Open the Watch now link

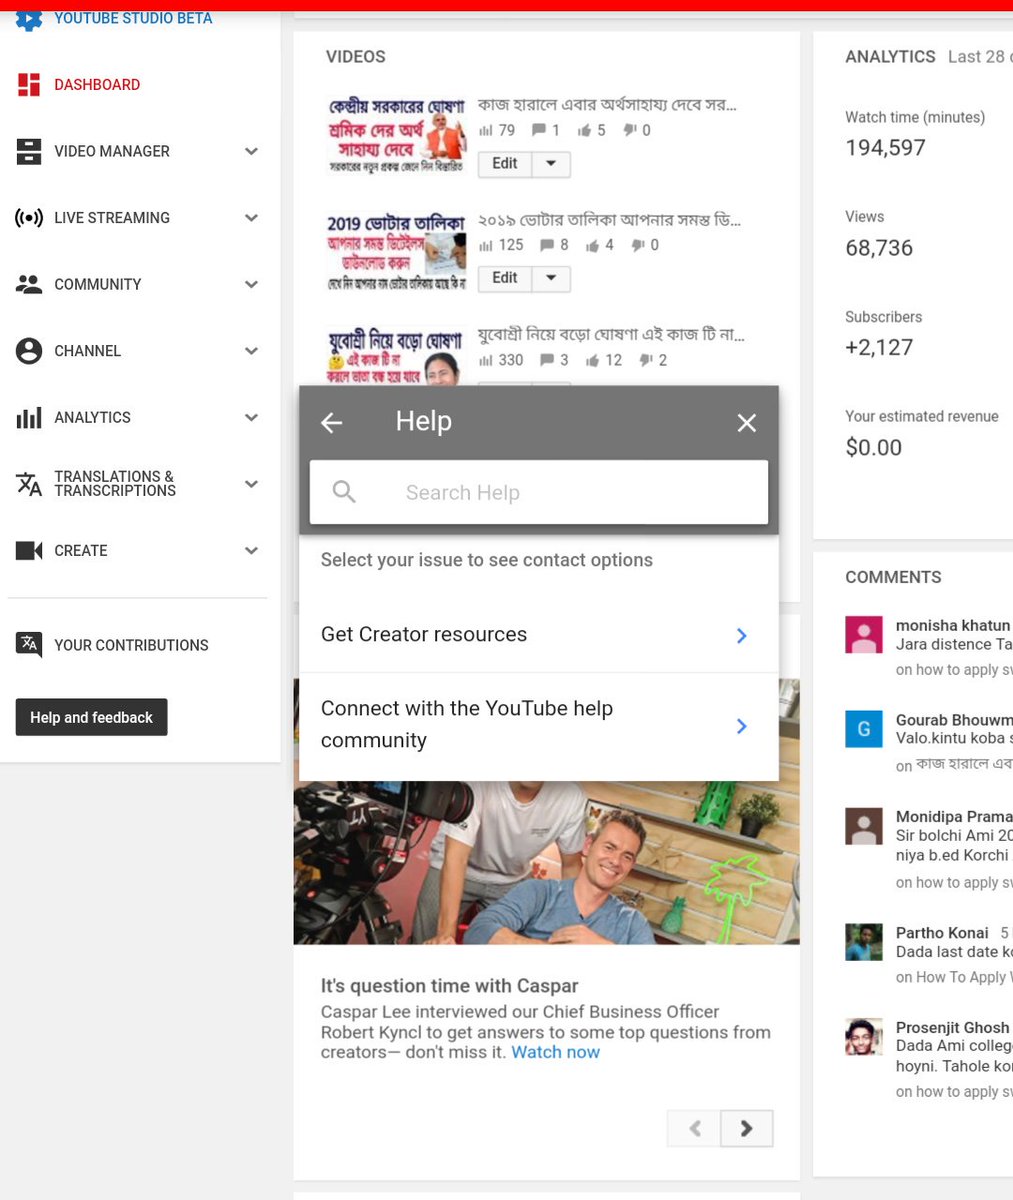[556, 1052]
